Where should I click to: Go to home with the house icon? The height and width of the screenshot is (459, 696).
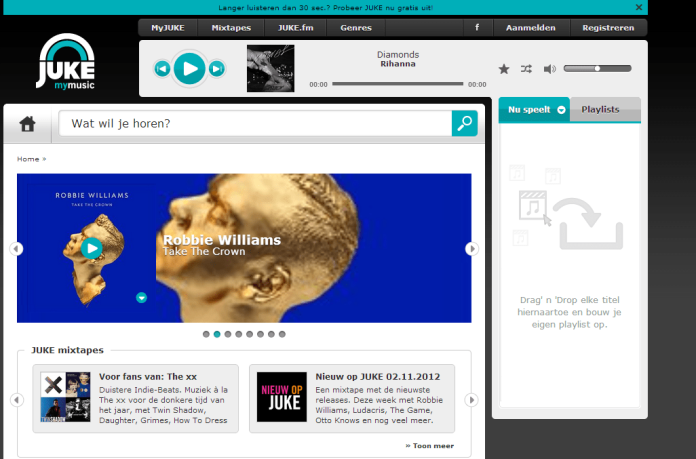[x=28, y=123]
